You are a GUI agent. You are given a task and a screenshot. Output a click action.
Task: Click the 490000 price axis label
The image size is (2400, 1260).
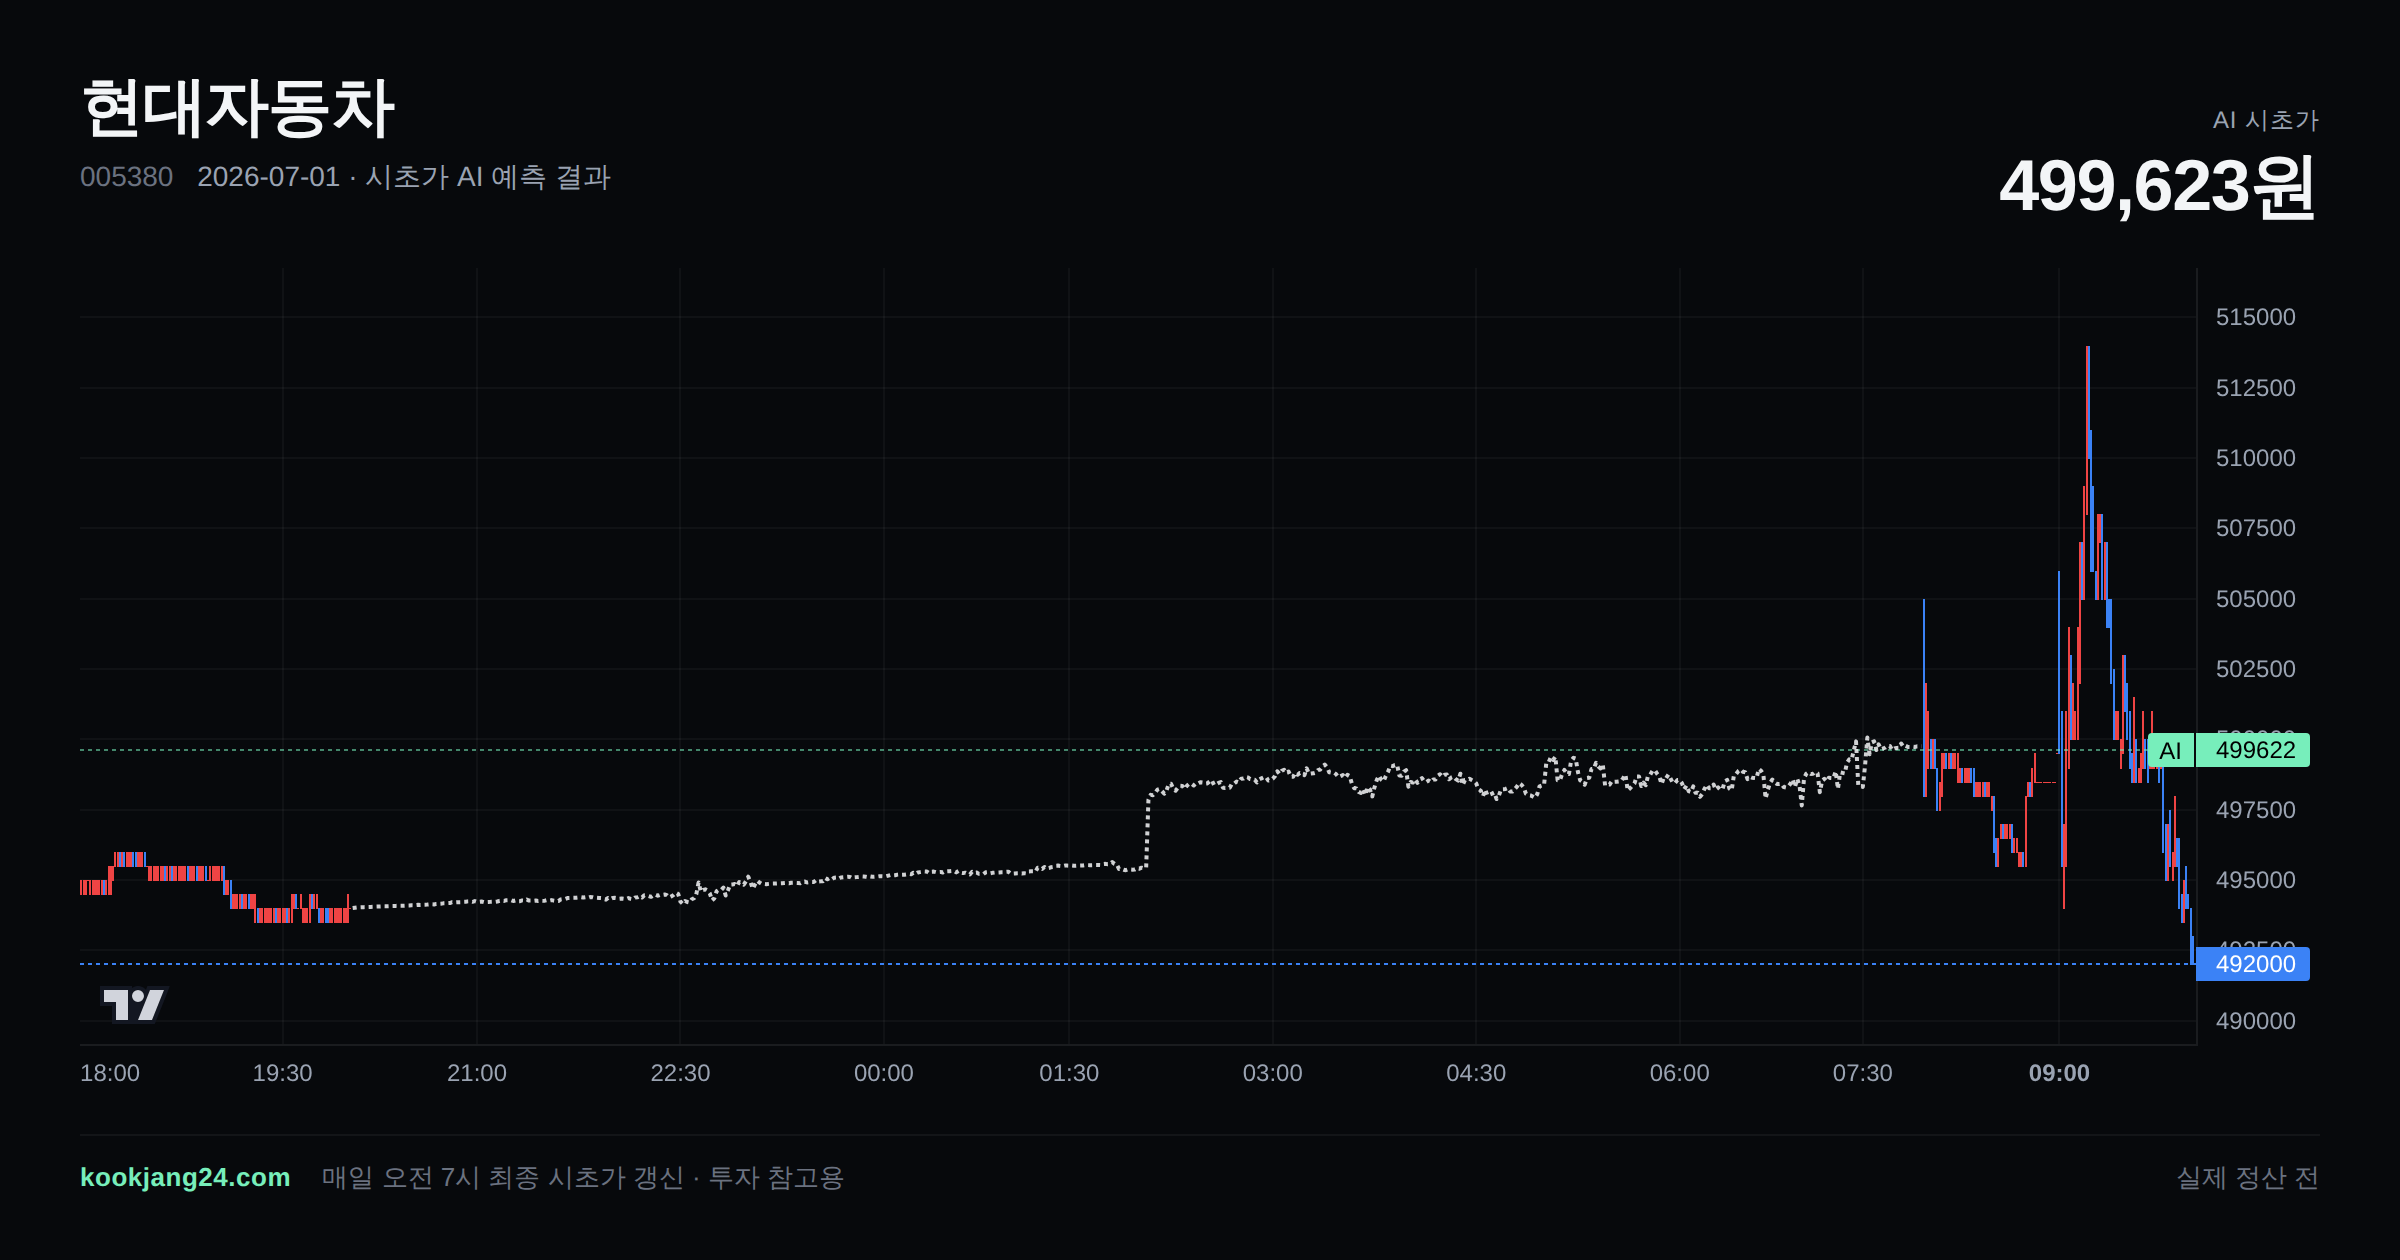(2255, 1021)
